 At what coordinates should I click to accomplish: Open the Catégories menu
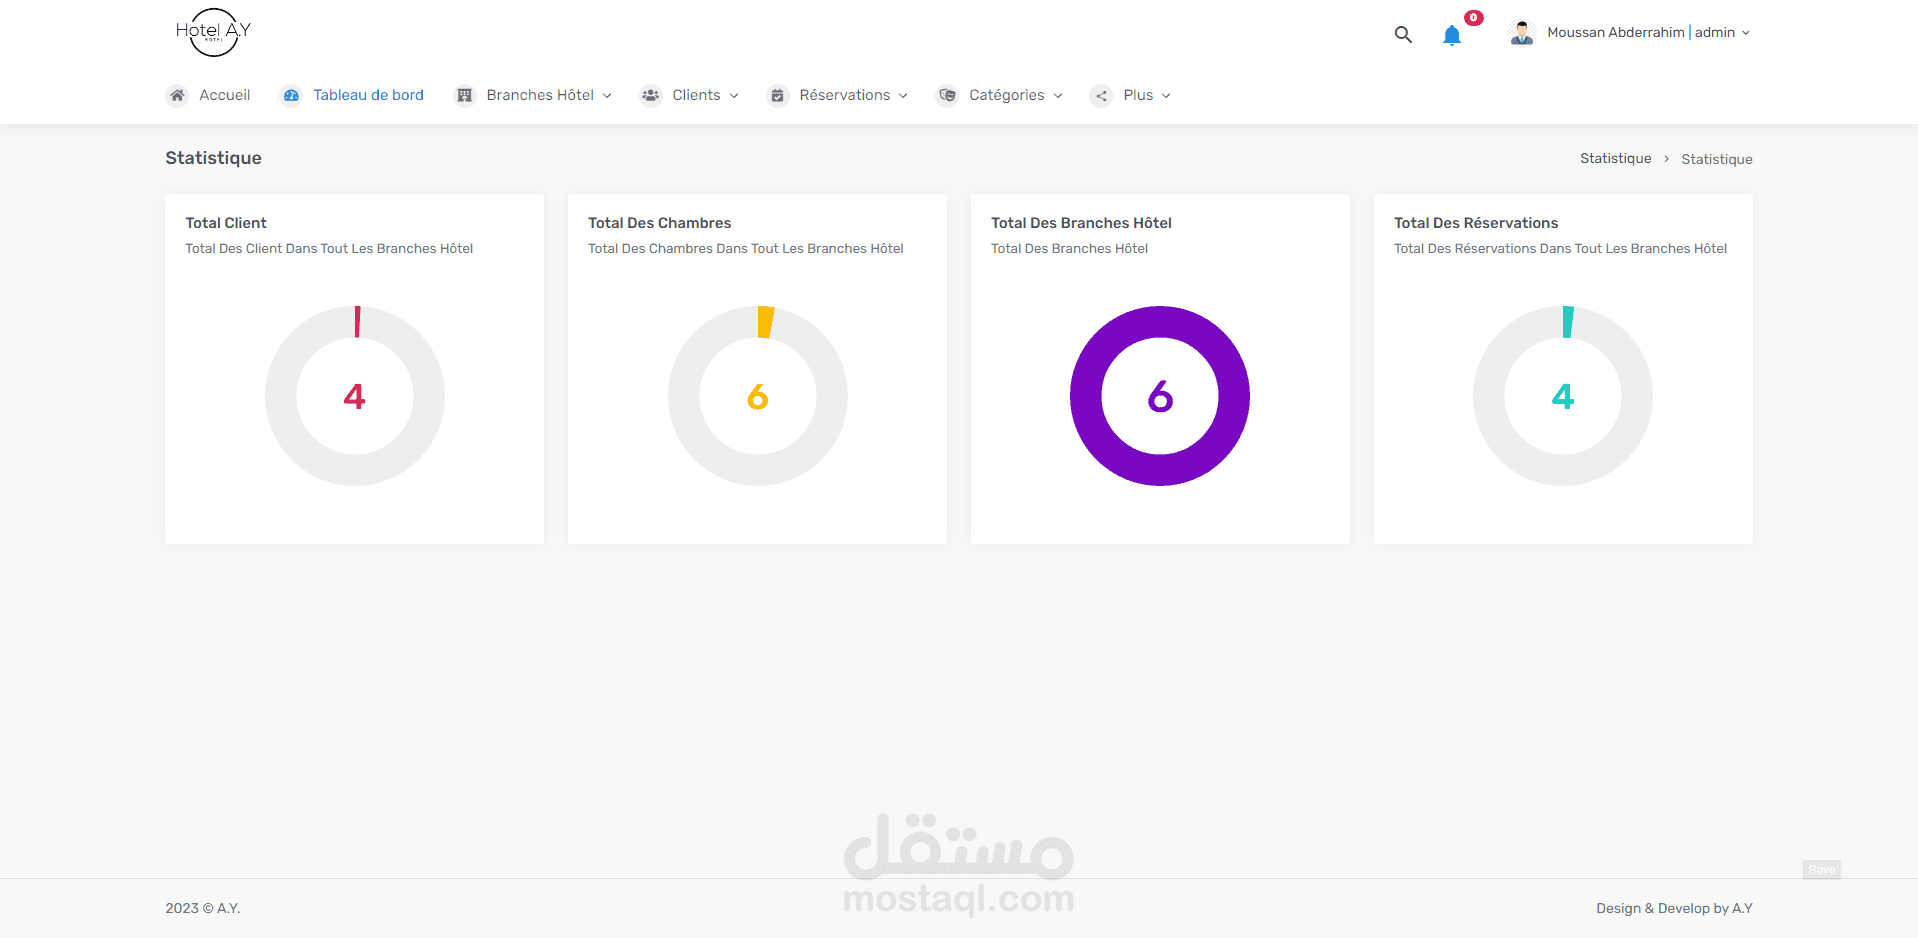(x=1007, y=95)
